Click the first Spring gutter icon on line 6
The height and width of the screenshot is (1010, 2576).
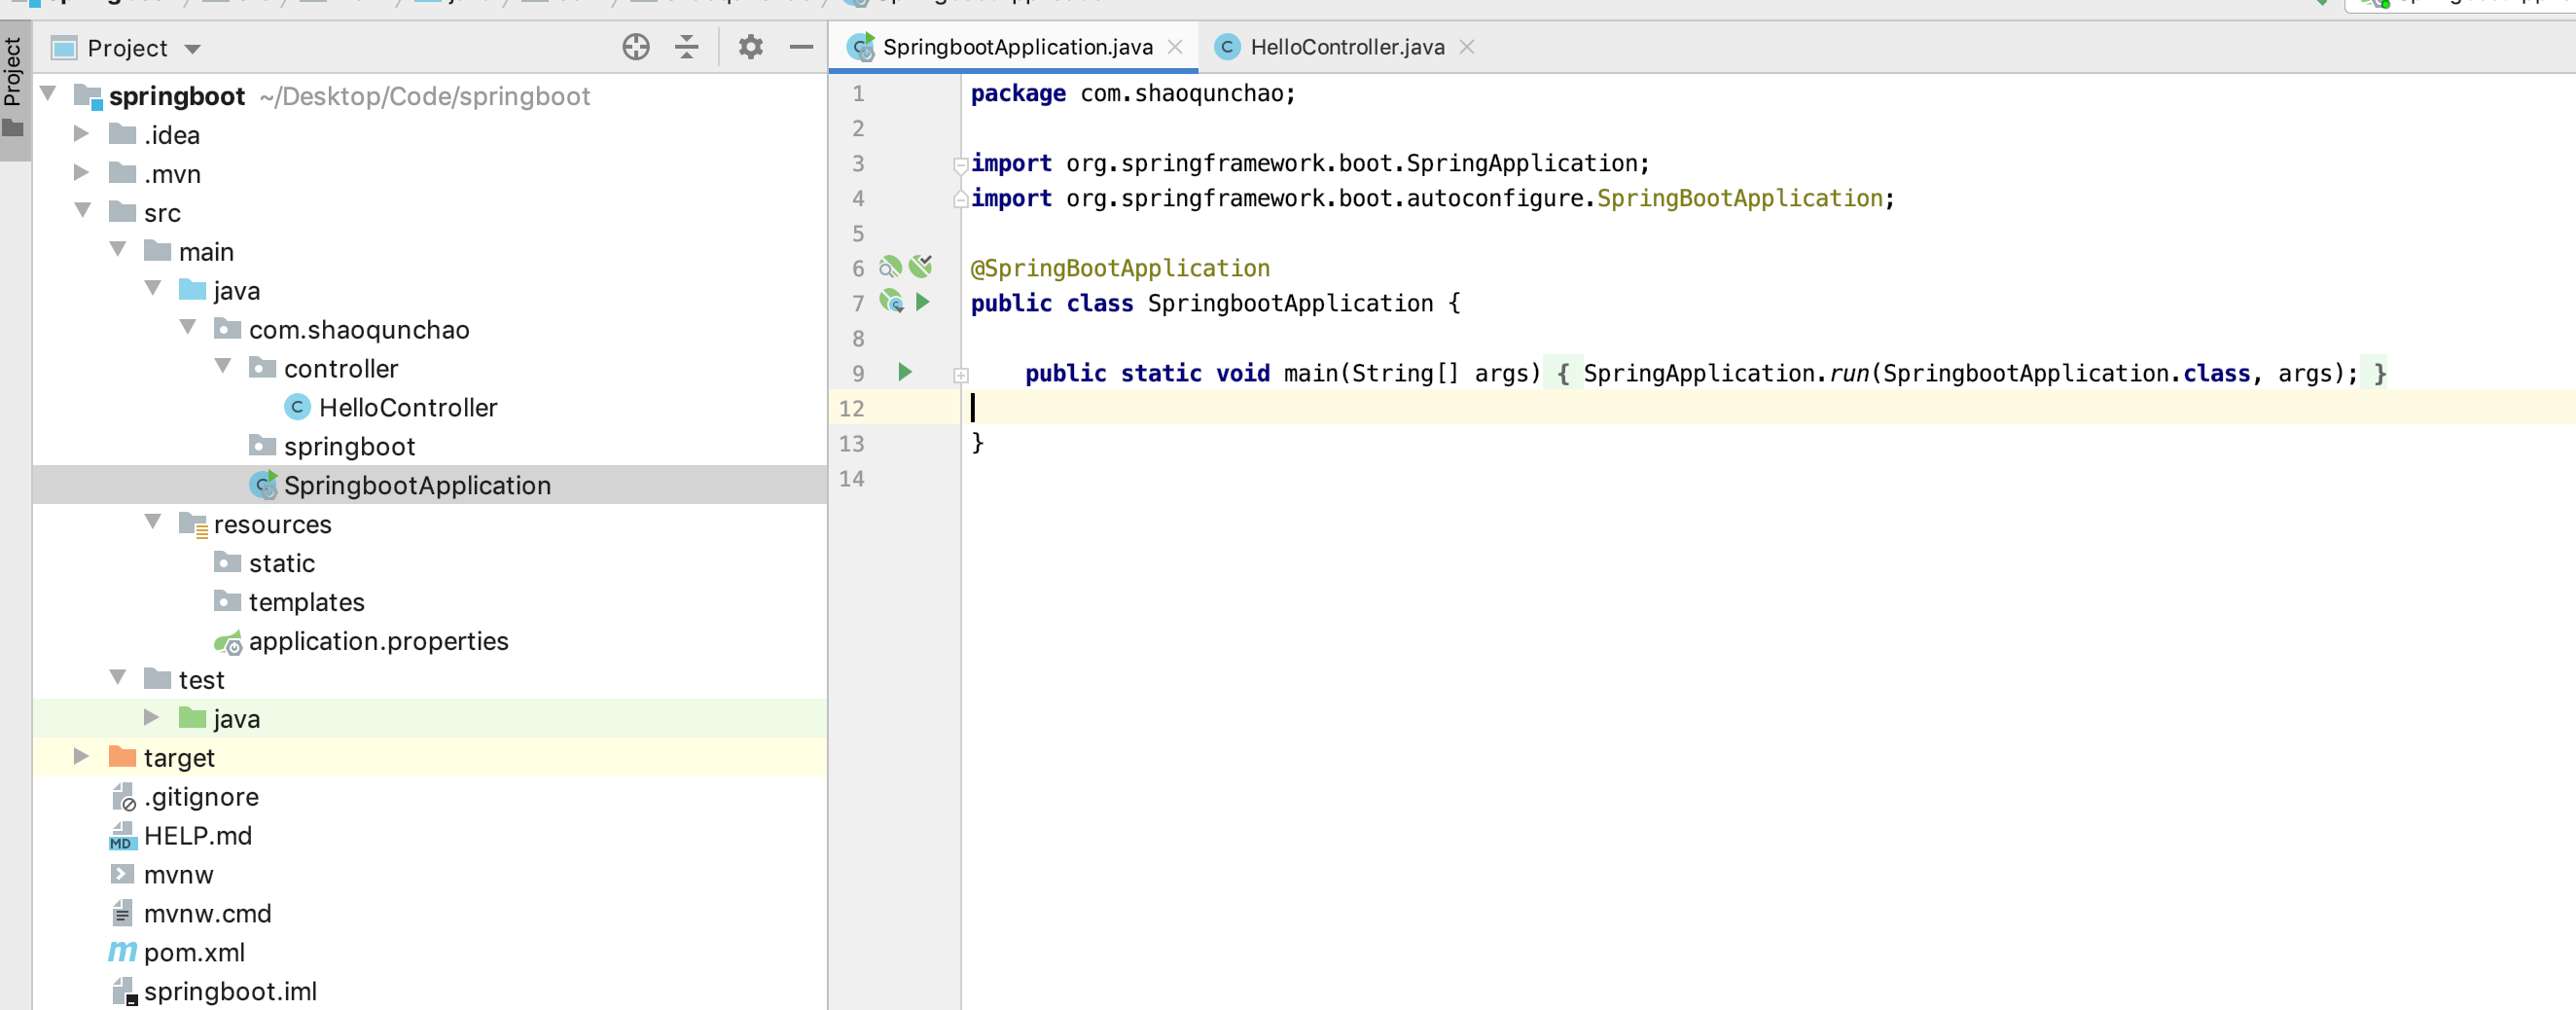[x=890, y=266]
